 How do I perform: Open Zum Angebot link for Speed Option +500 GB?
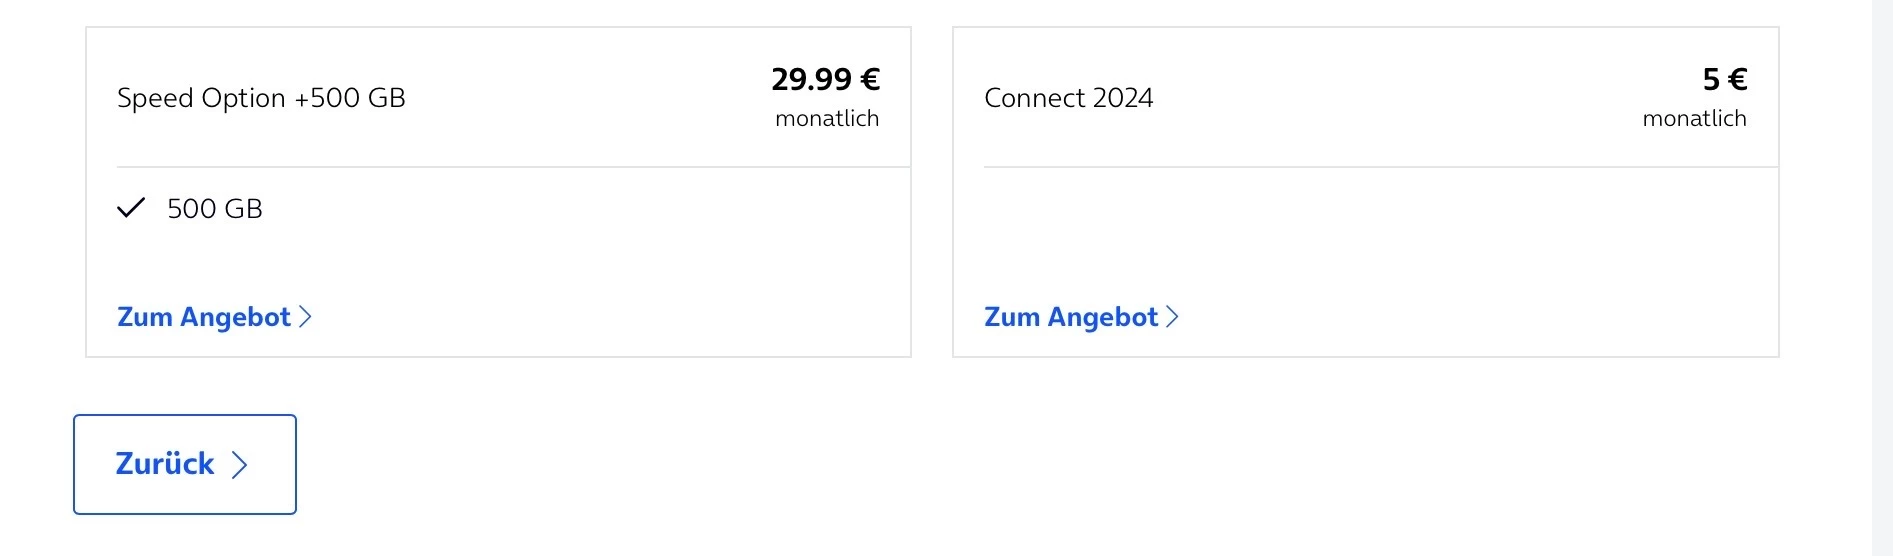[204, 317]
